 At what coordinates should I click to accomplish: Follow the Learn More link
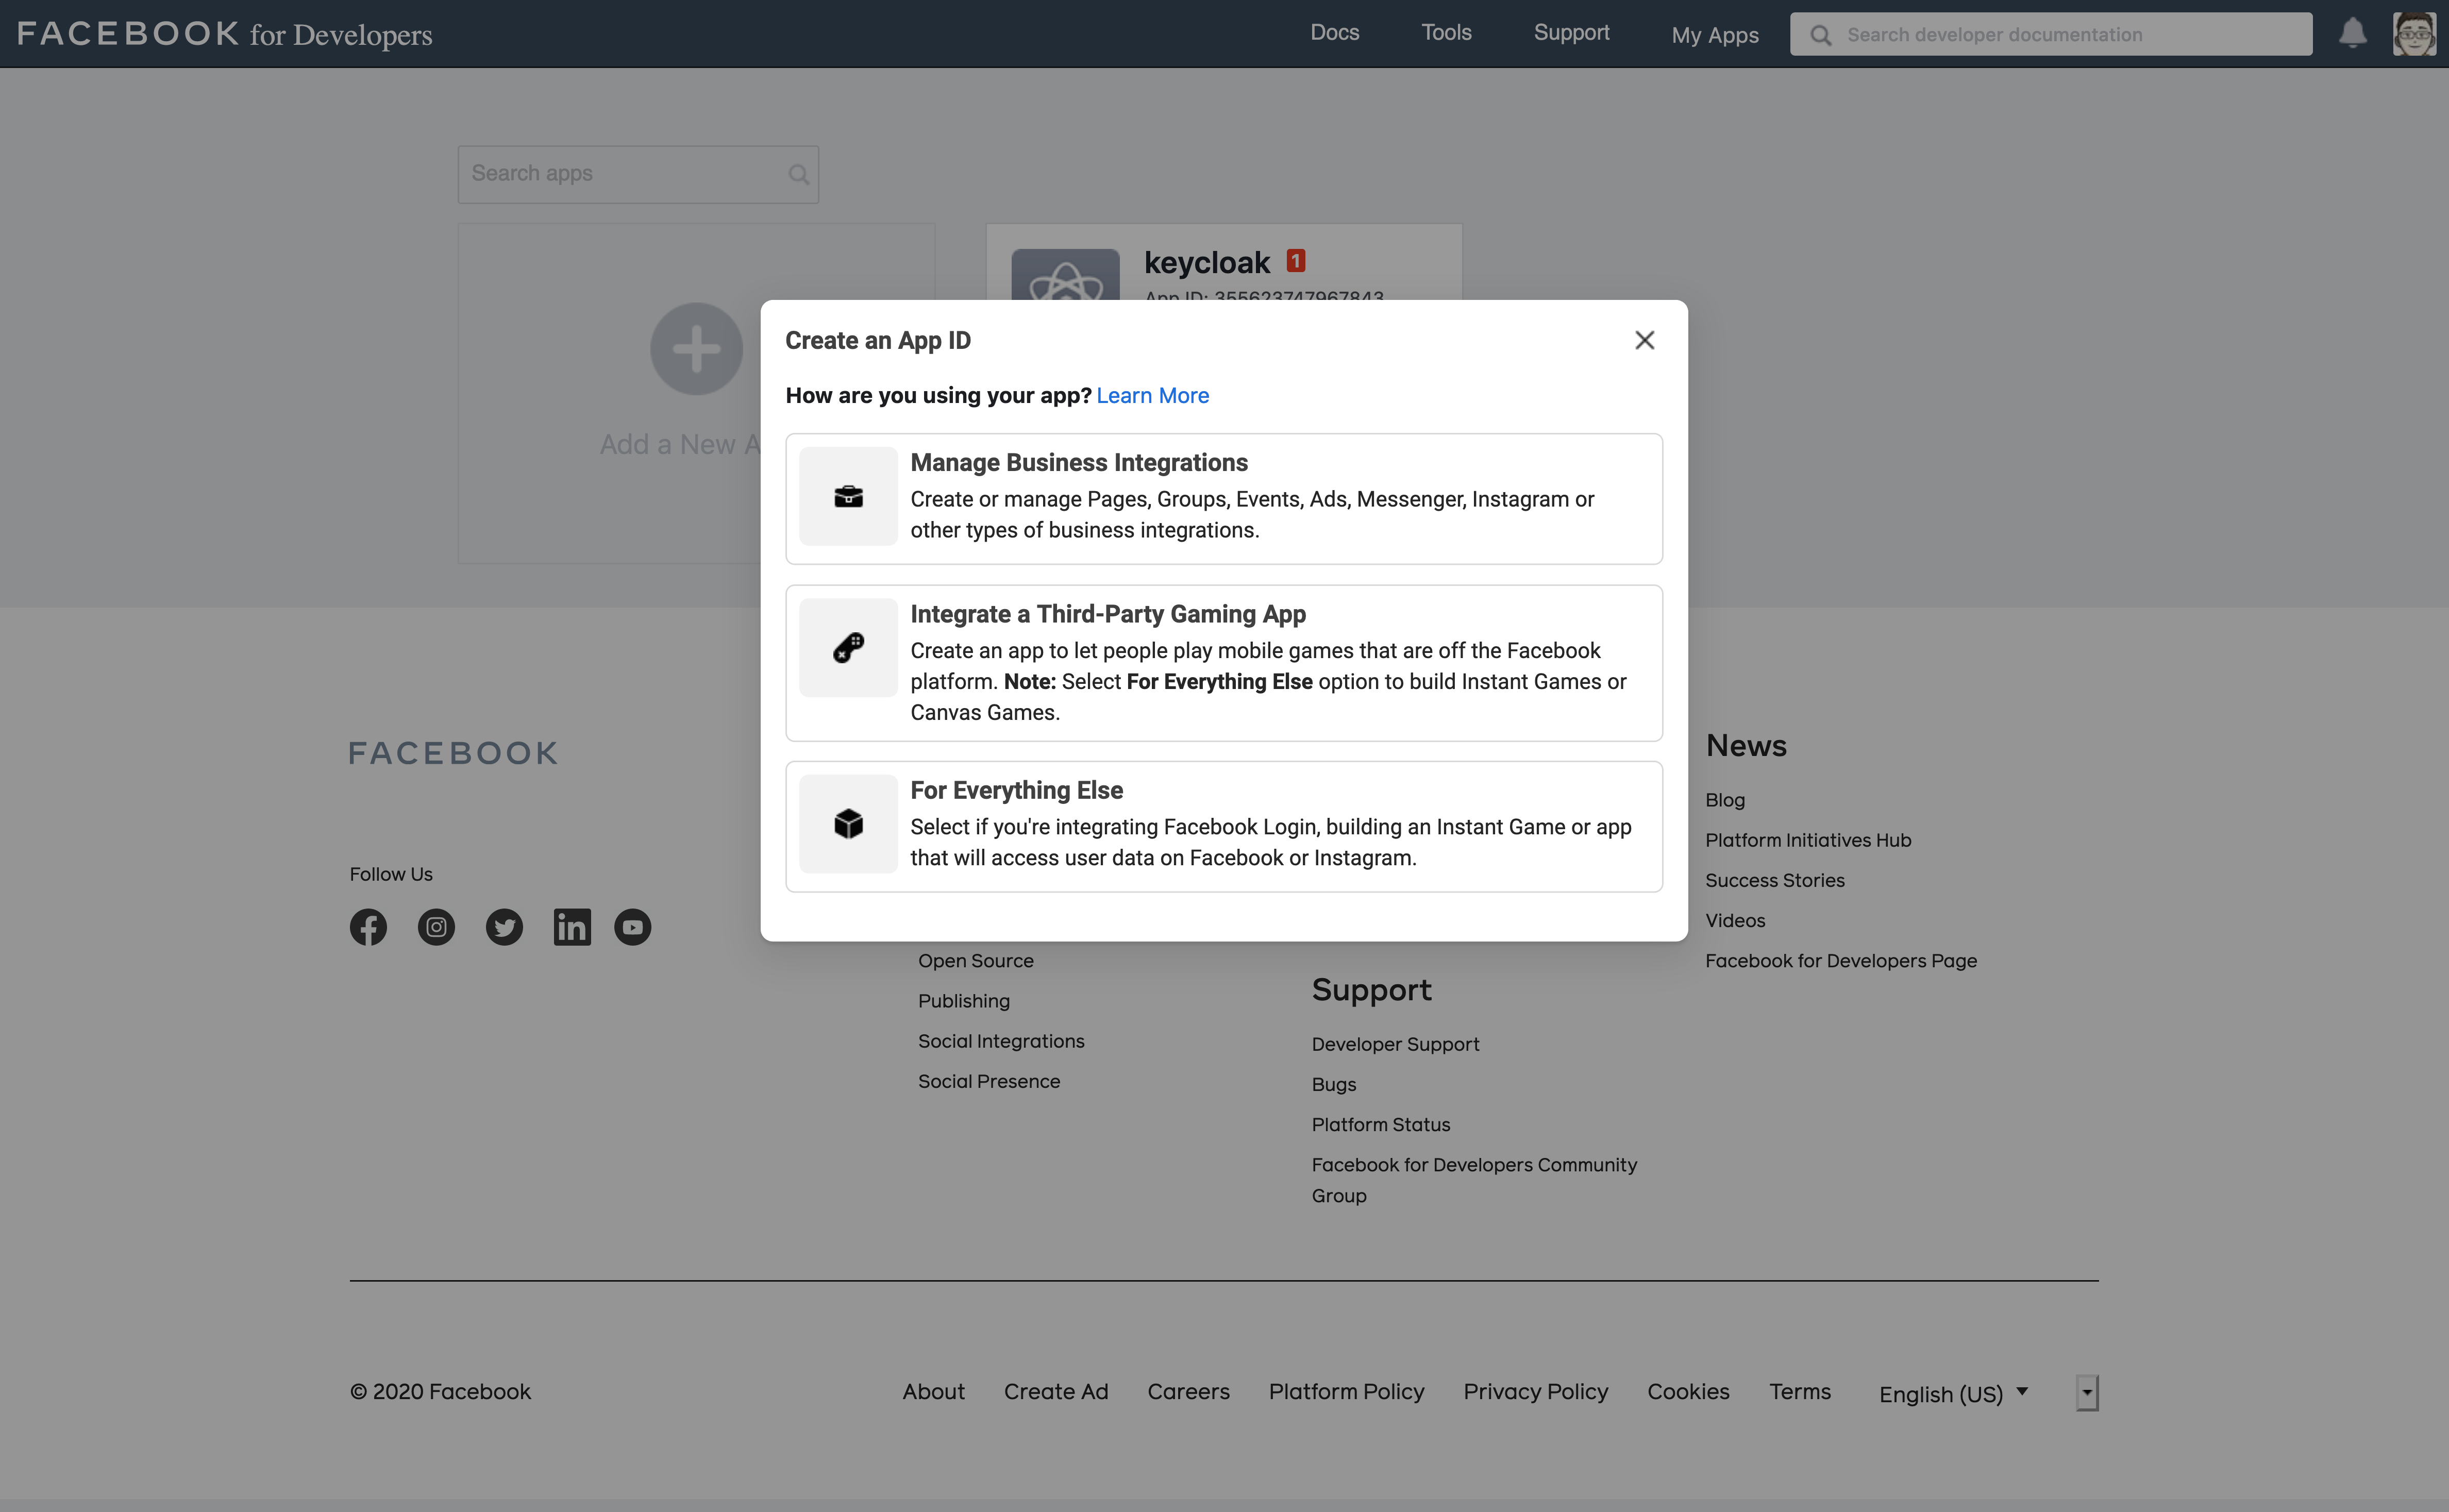(x=1152, y=396)
